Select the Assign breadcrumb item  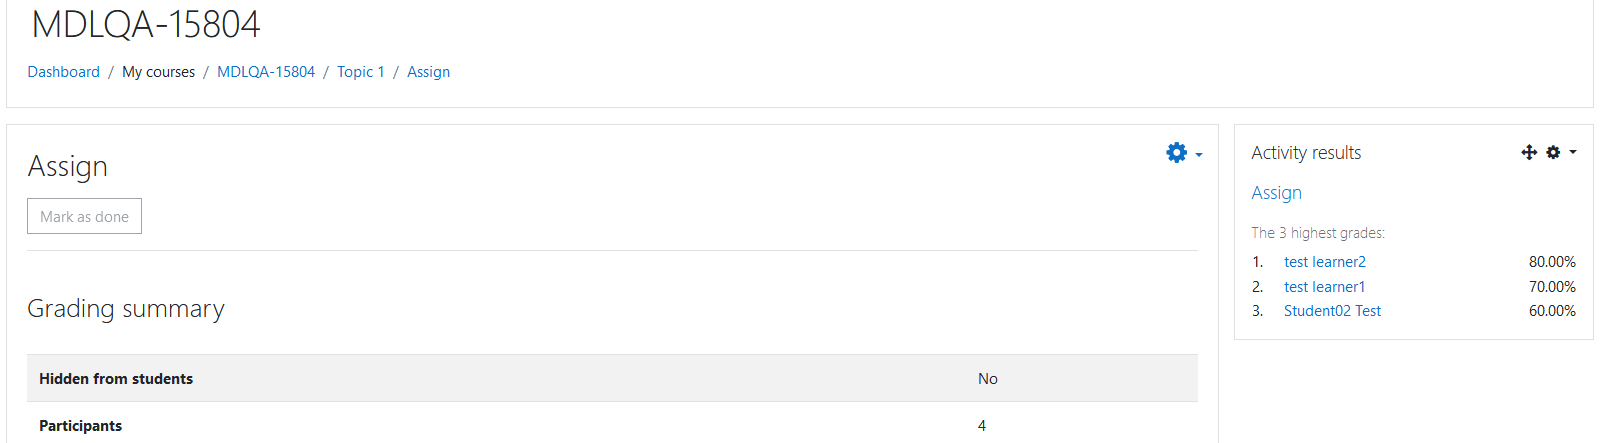click(x=428, y=72)
